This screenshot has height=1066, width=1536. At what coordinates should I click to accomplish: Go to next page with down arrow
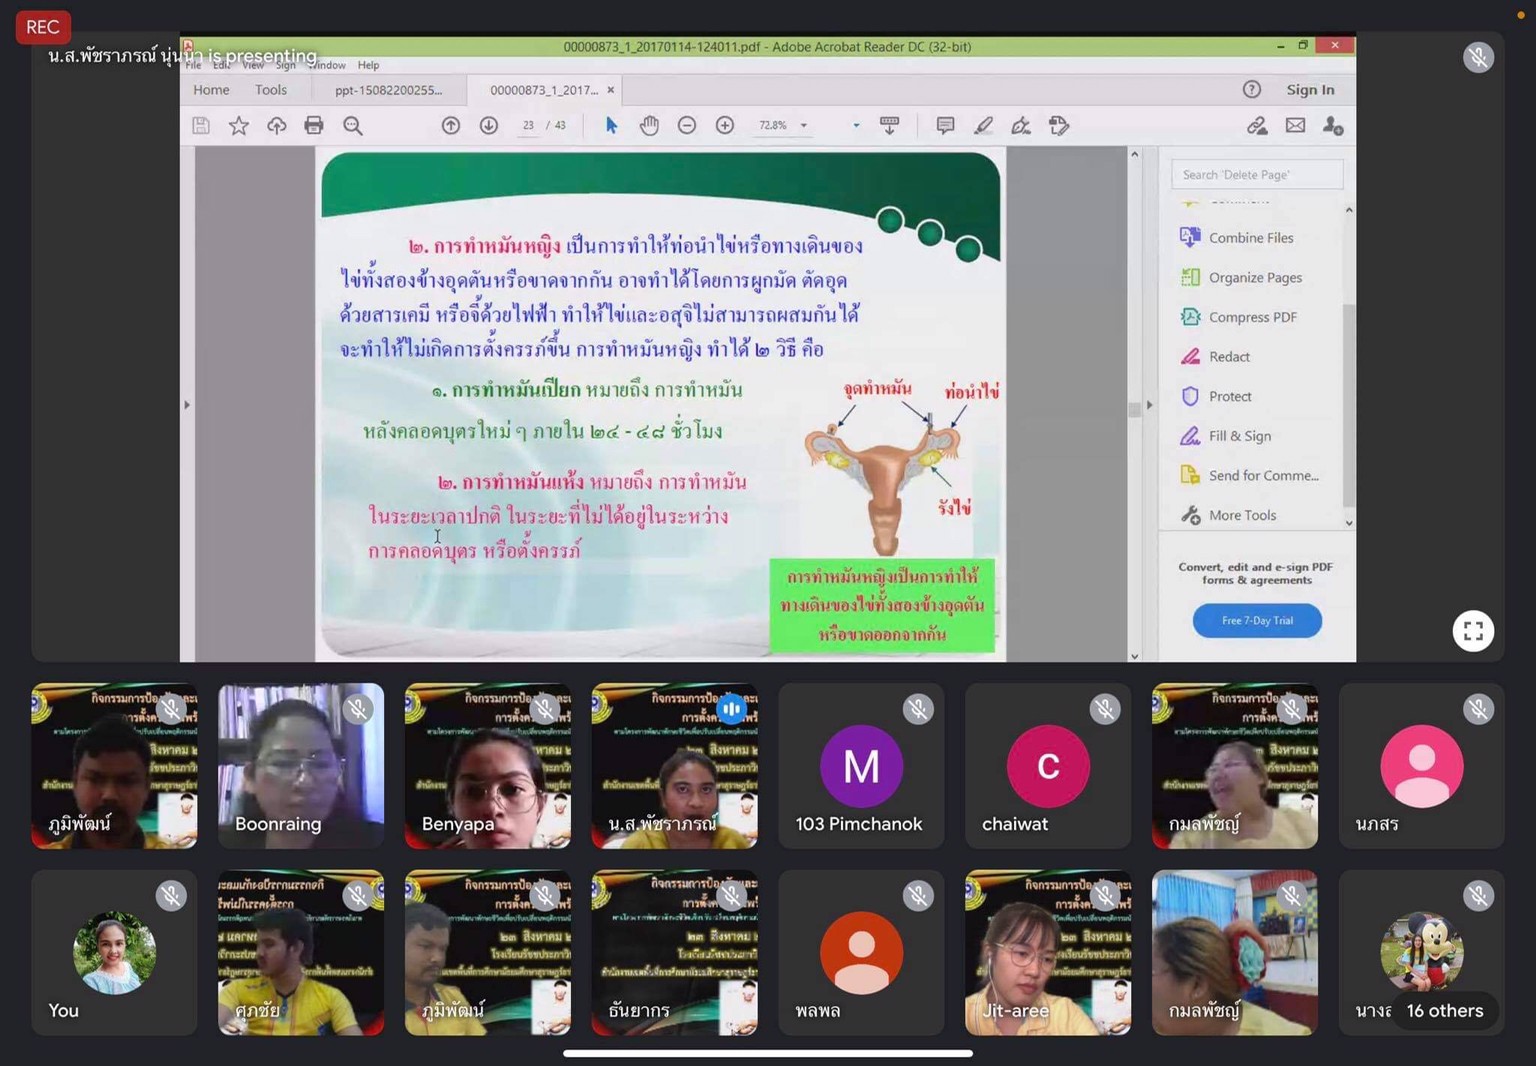click(x=489, y=125)
